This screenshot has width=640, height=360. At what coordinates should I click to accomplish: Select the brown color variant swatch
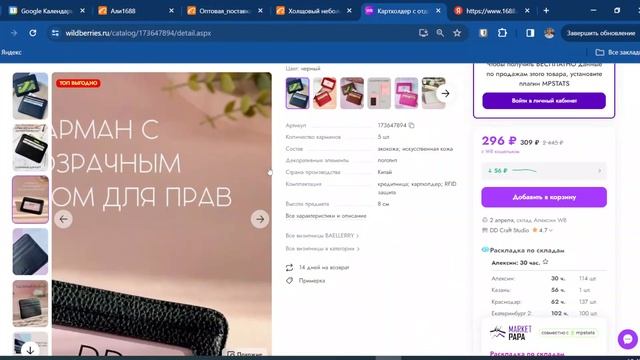352,93
